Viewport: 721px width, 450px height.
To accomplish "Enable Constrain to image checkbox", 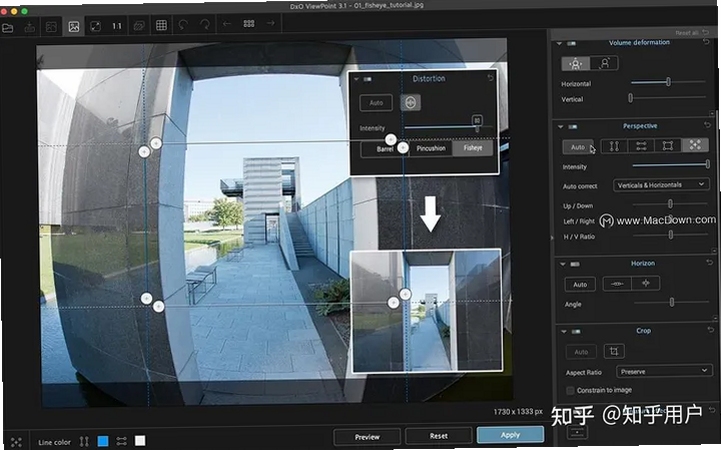I will 570,391.
